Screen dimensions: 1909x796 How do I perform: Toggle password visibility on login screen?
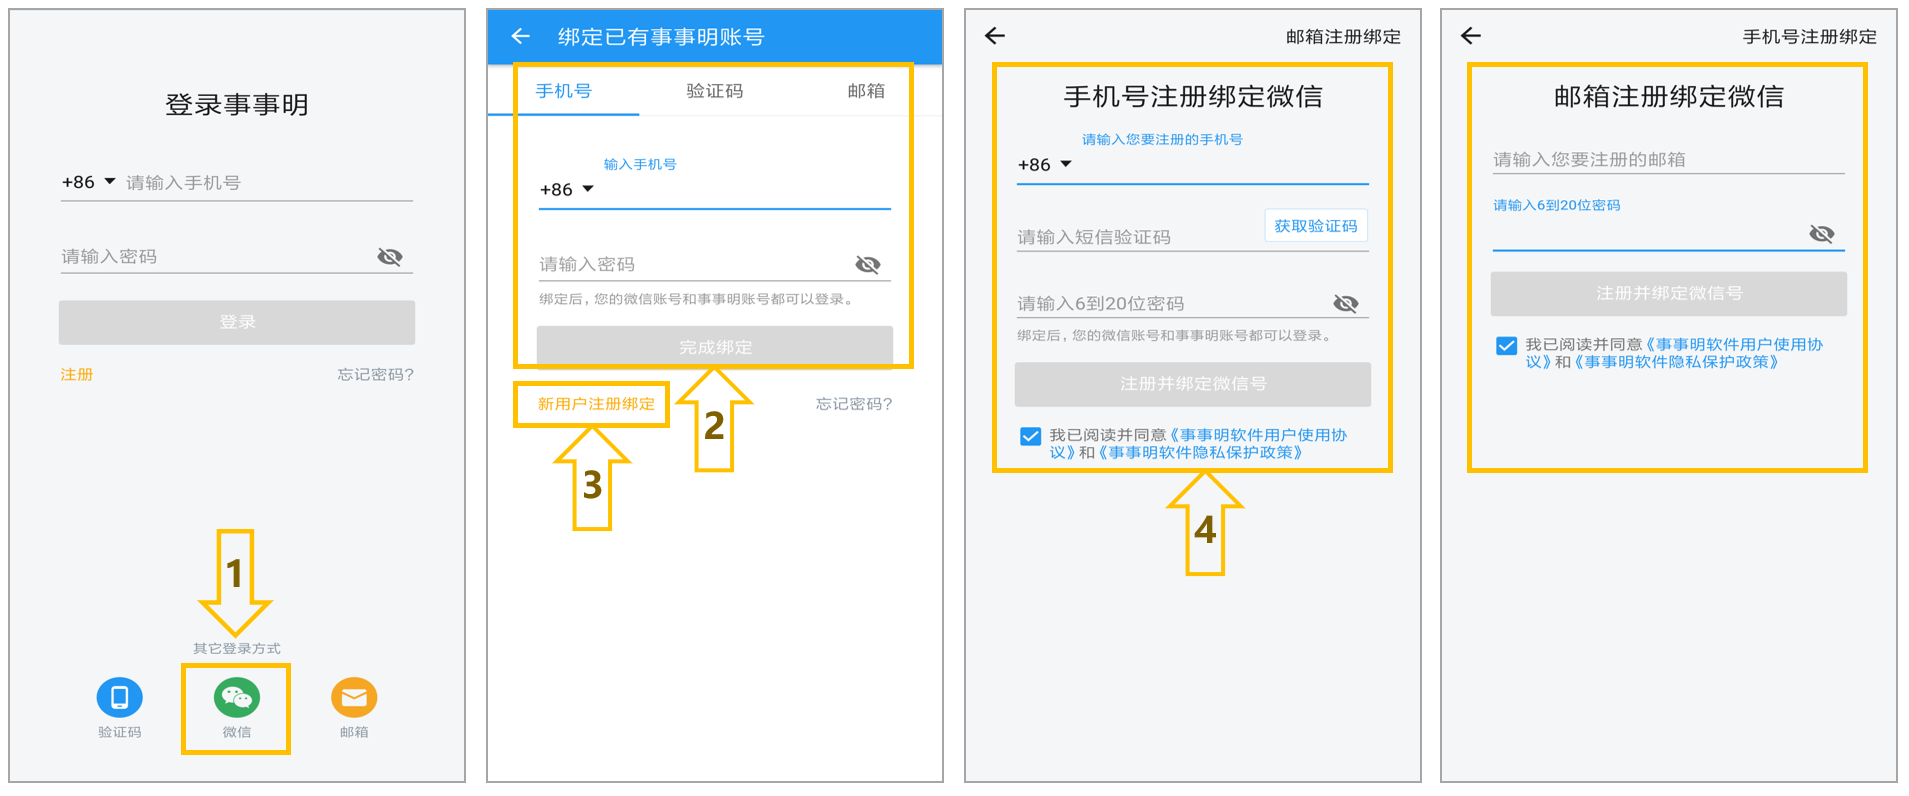(x=390, y=257)
